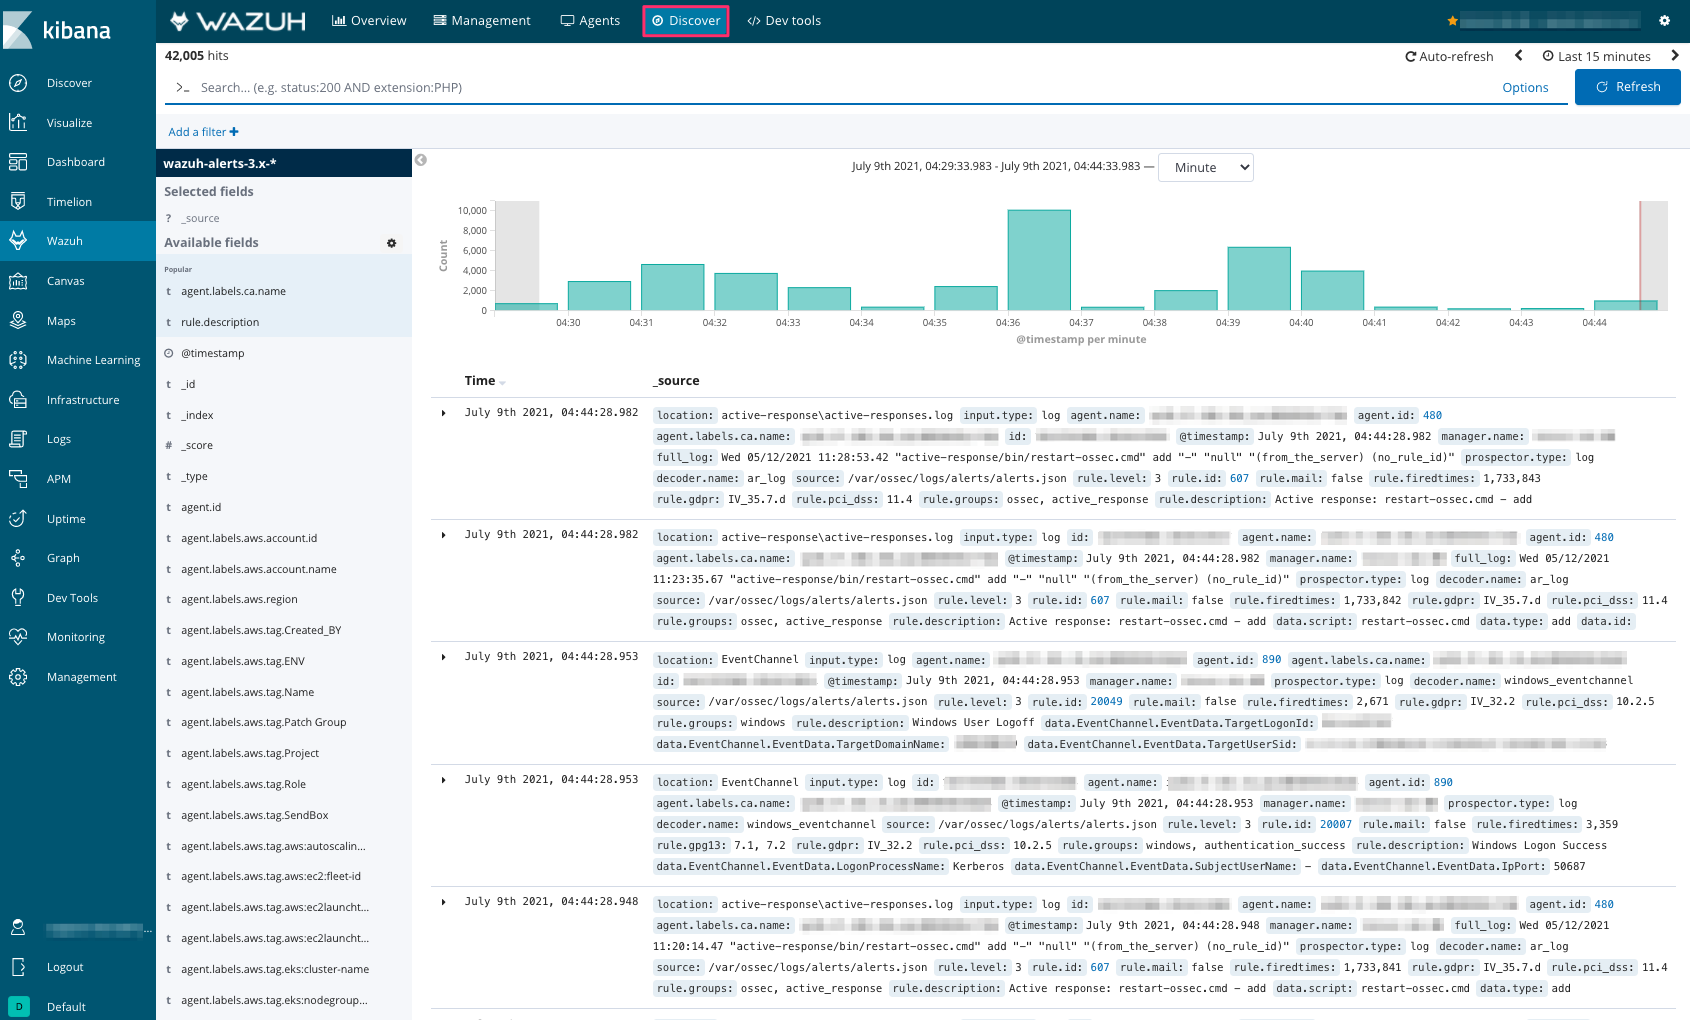Viewport: 1690px width, 1020px height.
Task: Switch to the Agents tab
Action: (590, 21)
